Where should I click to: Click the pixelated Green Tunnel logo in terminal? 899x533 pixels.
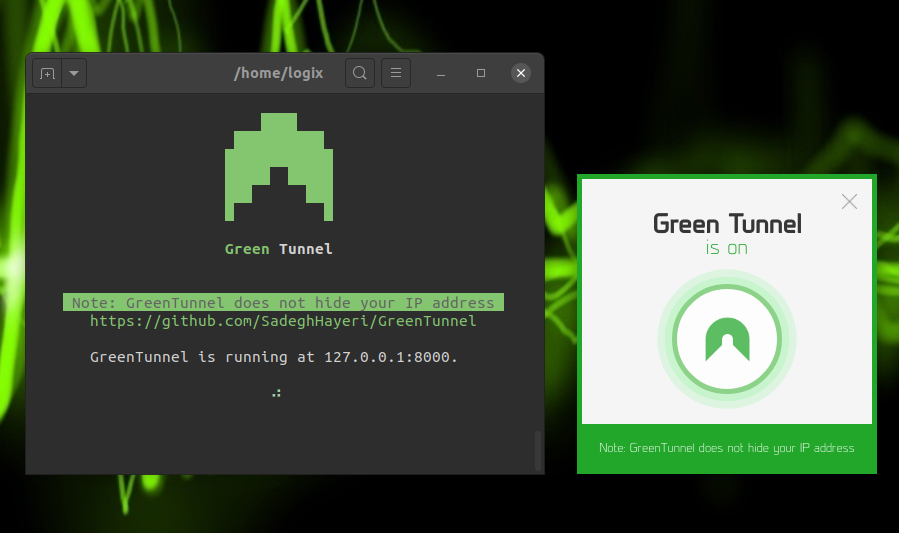(x=278, y=167)
